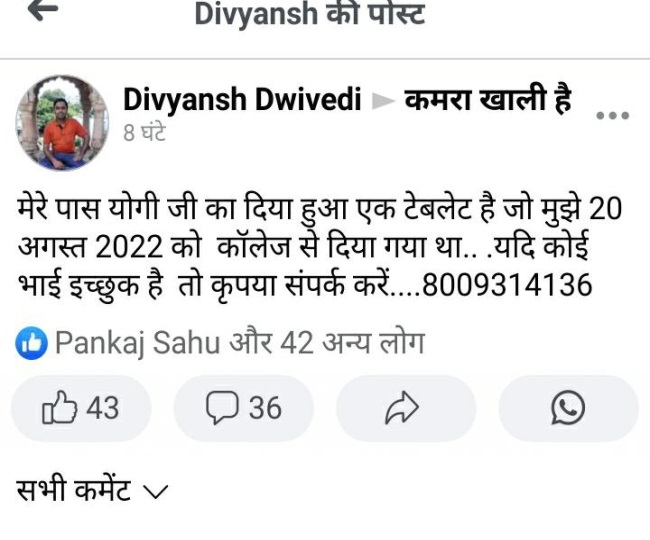View Pankaj Sahu और 42 अन्य लोग reactions
The image size is (650, 540).
coord(240,343)
